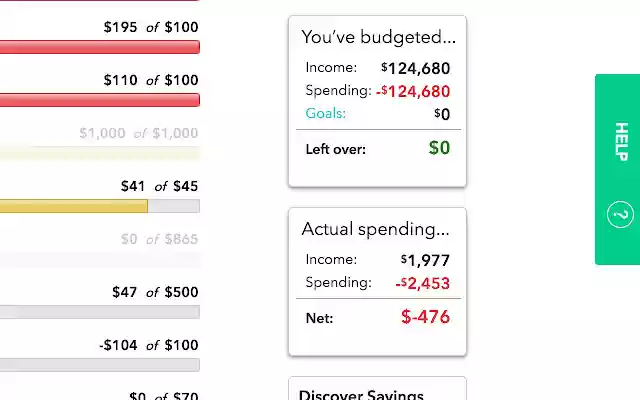Click the "Actual spending..." card heading
The width and height of the screenshot is (640, 400).
click(375, 229)
